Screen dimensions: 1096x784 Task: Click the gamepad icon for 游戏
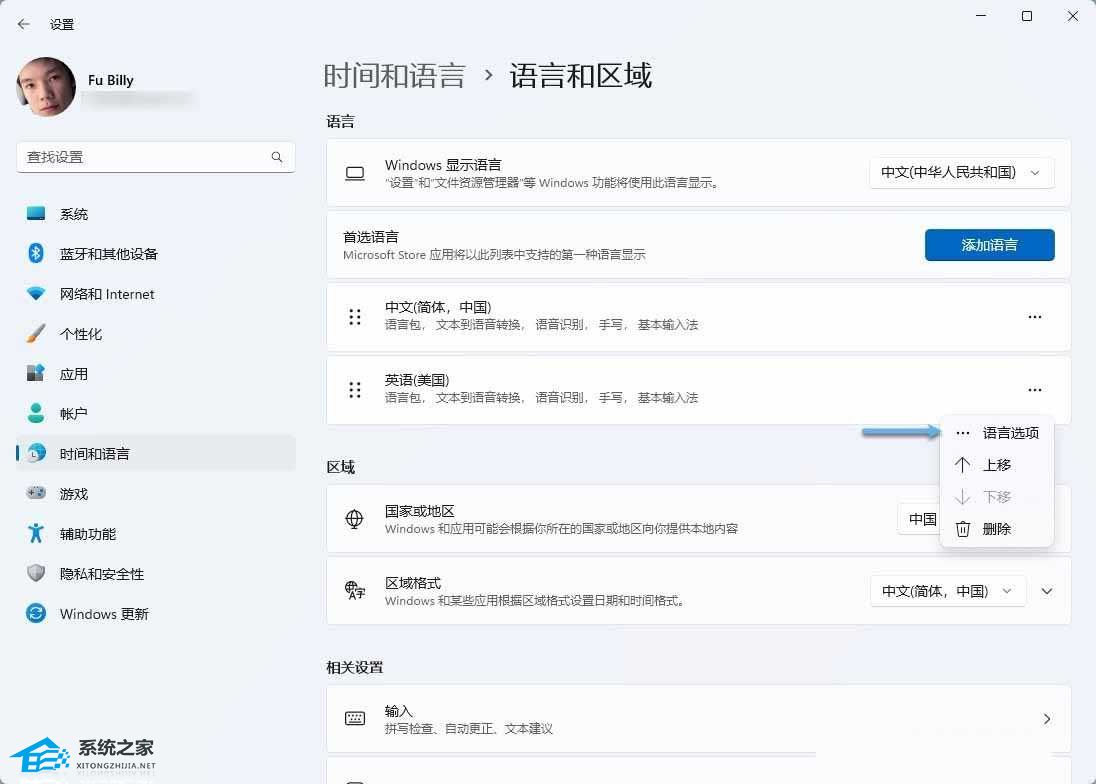pos(36,493)
